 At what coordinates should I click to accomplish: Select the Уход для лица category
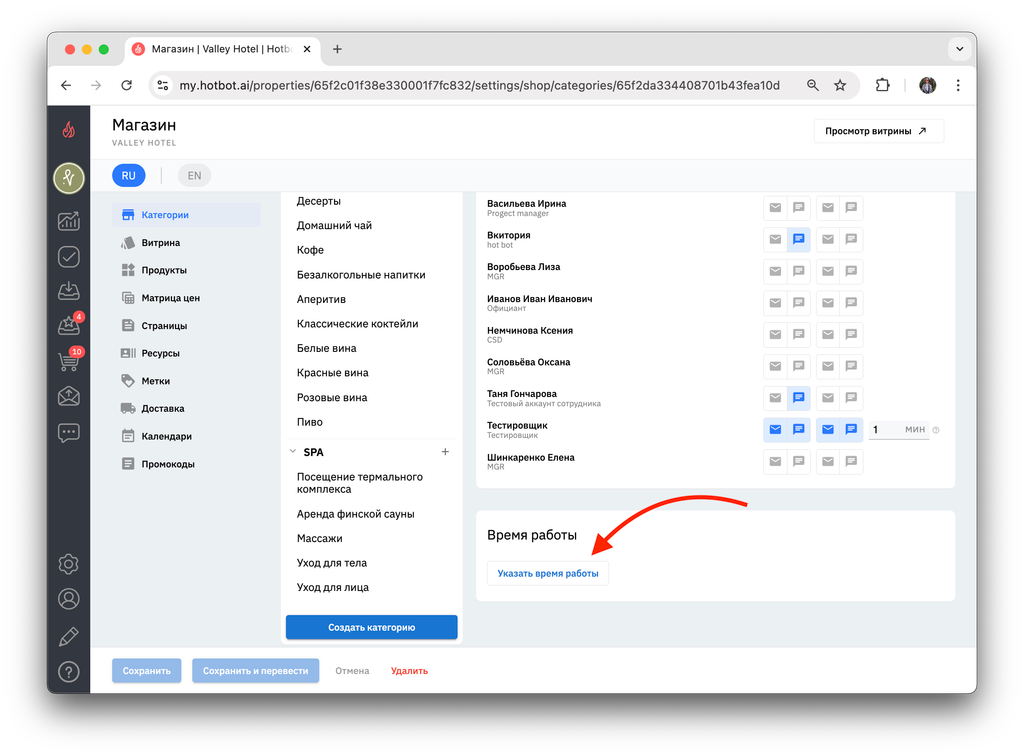[x=332, y=588]
